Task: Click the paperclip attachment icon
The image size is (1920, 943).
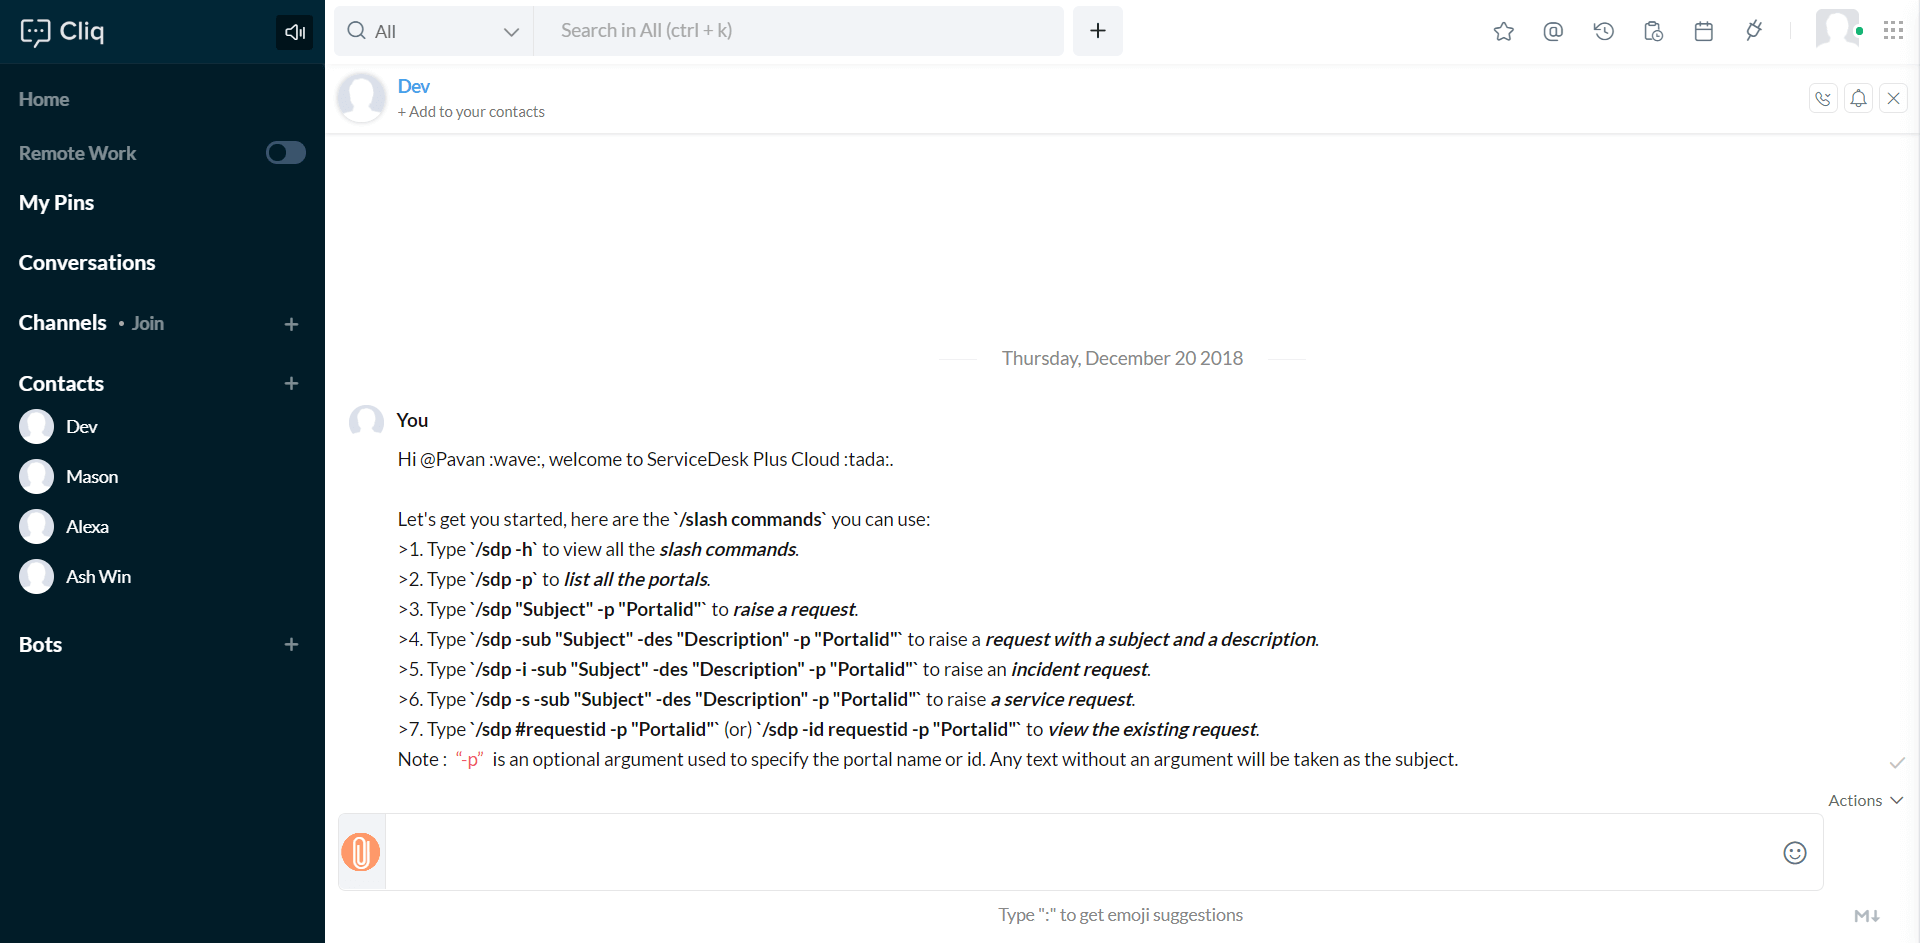Action: pos(361,852)
